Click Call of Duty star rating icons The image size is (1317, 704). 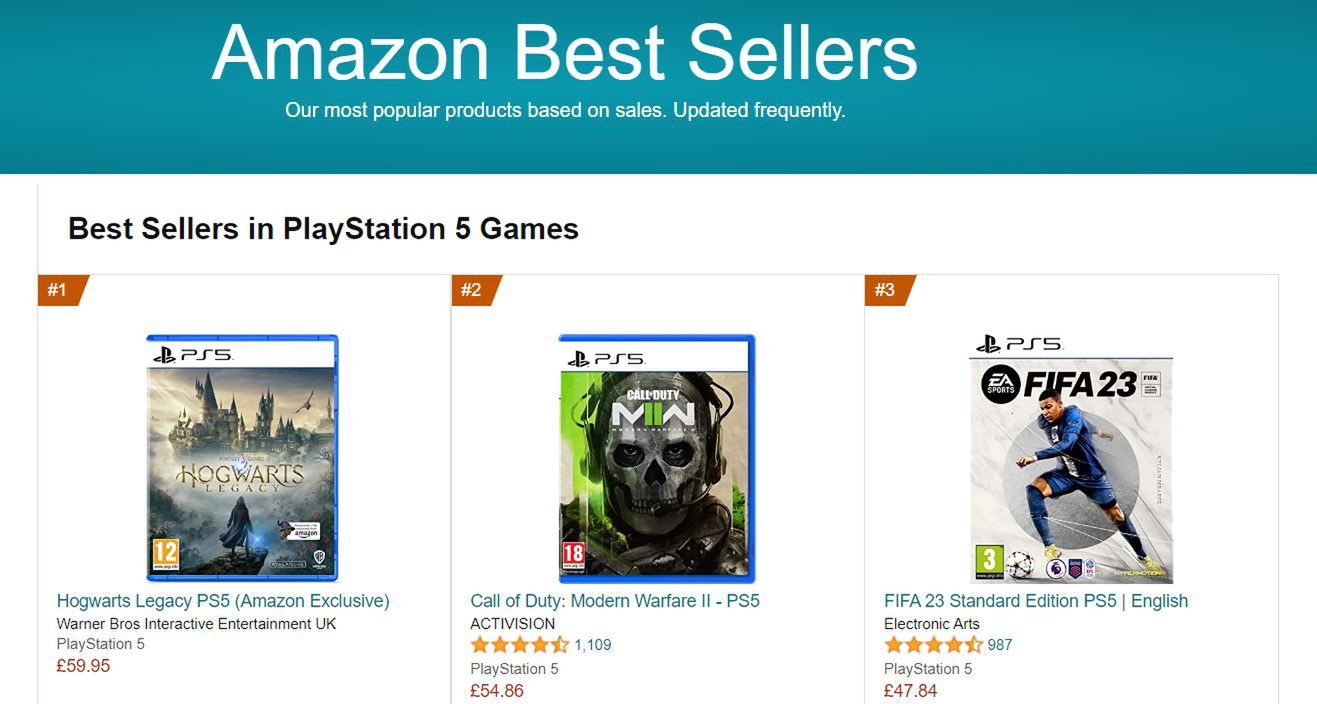pyautogui.click(x=519, y=645)
